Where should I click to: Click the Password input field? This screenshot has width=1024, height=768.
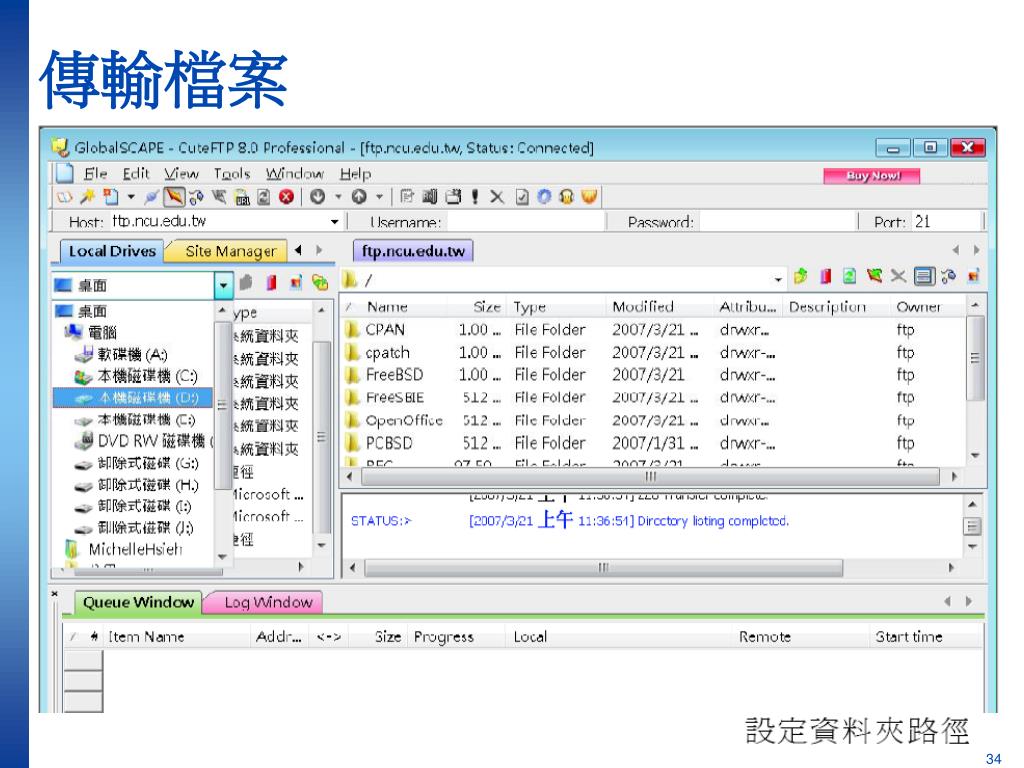777,222
